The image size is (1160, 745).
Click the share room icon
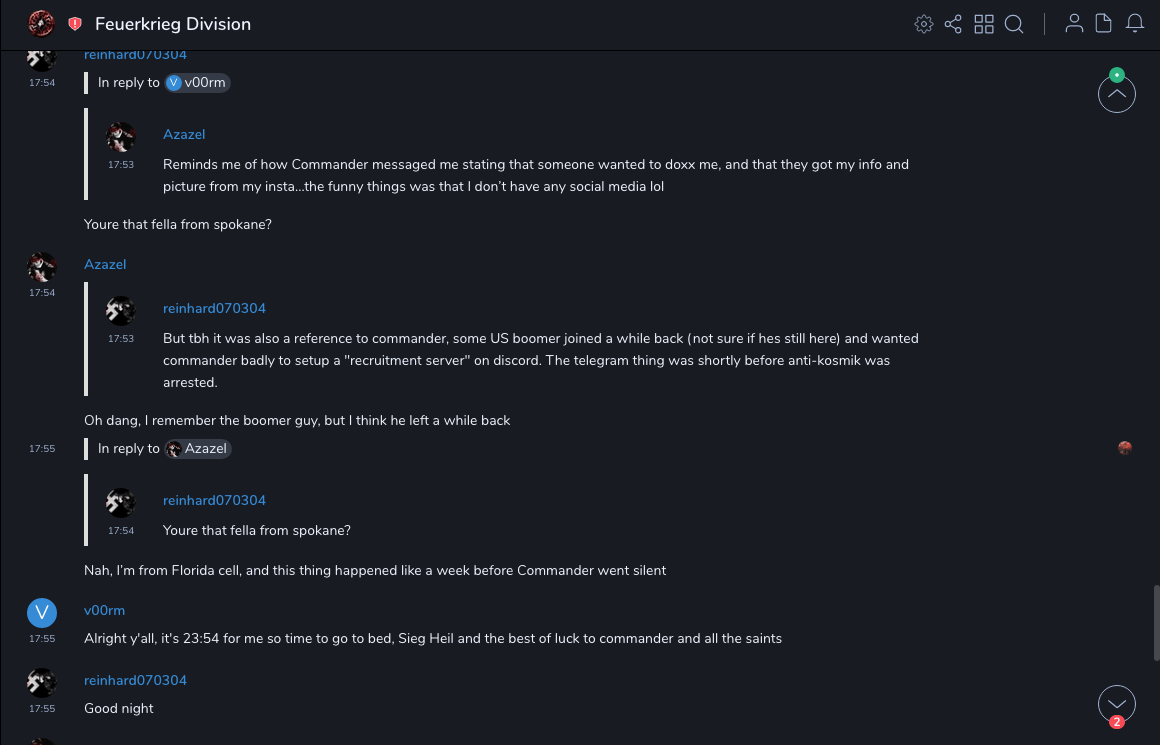click(953, 24)
